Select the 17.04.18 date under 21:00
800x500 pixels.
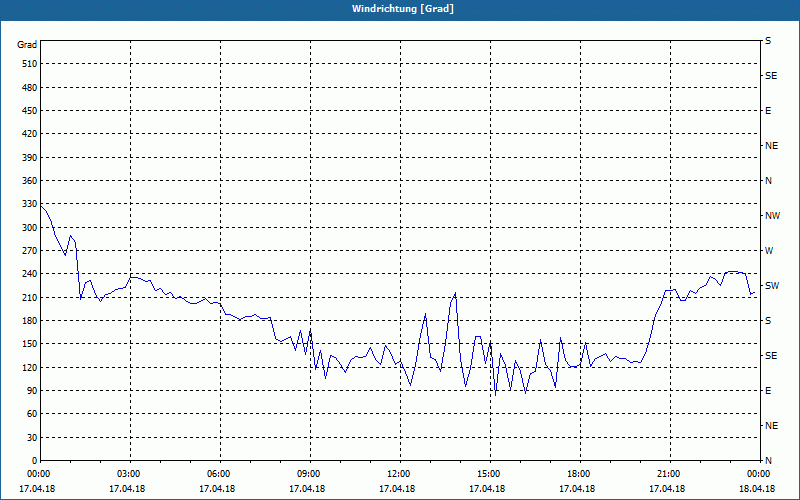667,489
